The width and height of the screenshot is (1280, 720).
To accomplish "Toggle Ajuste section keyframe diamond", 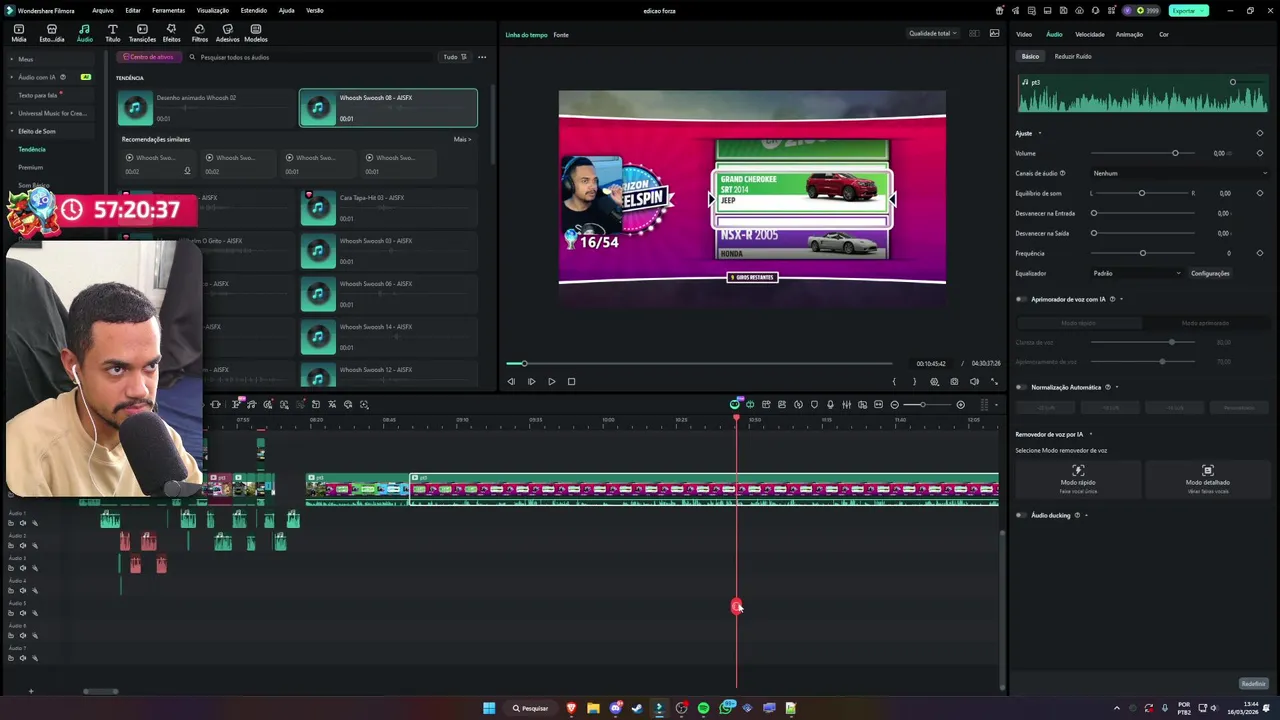I will point(1259,133).
